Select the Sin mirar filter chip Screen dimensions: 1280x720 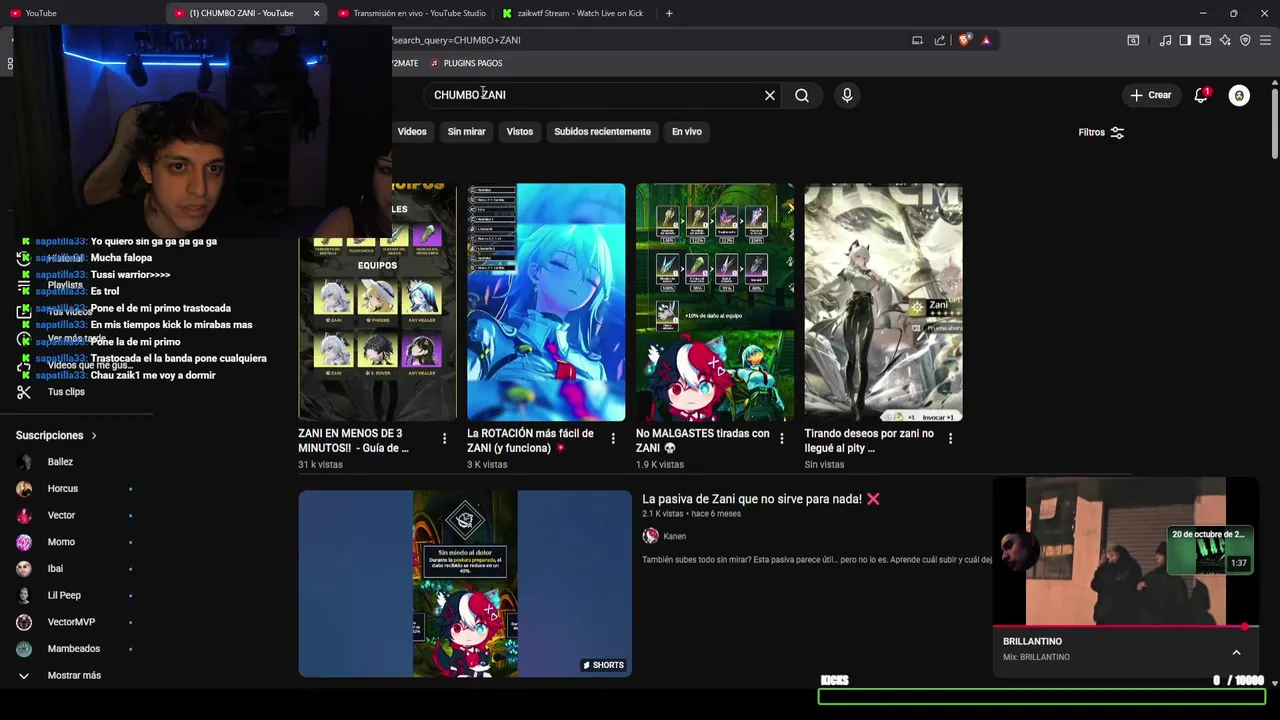(x=466, y=132)
